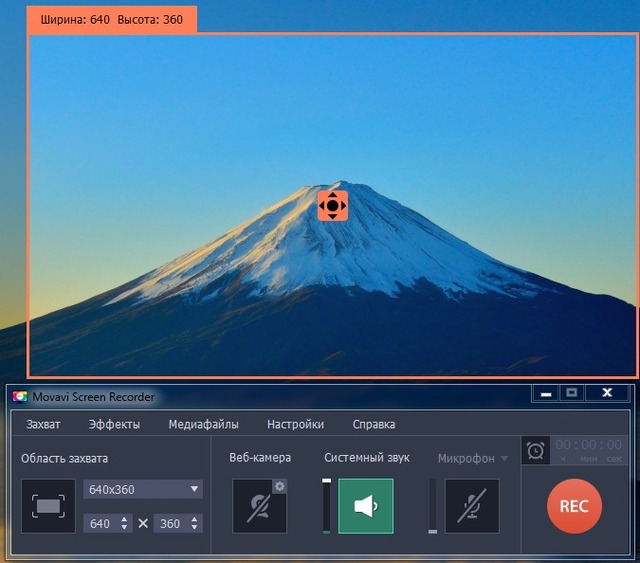Click the system sound volume slider
640x563 pixels.
coord(327,506)
